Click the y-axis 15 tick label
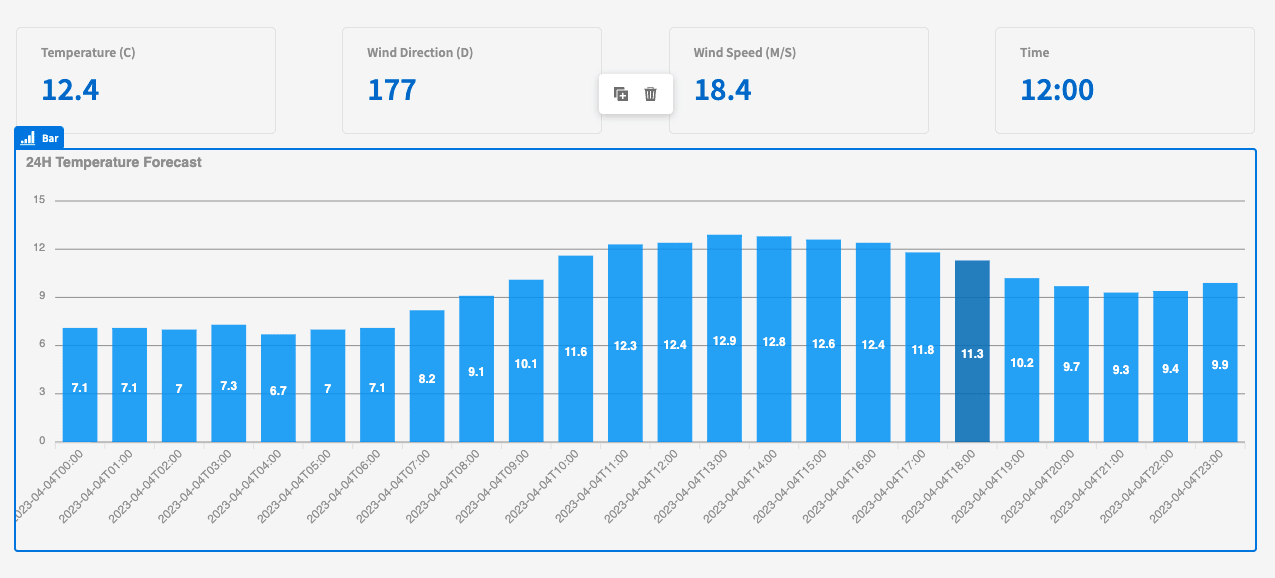 click(40, 200)
